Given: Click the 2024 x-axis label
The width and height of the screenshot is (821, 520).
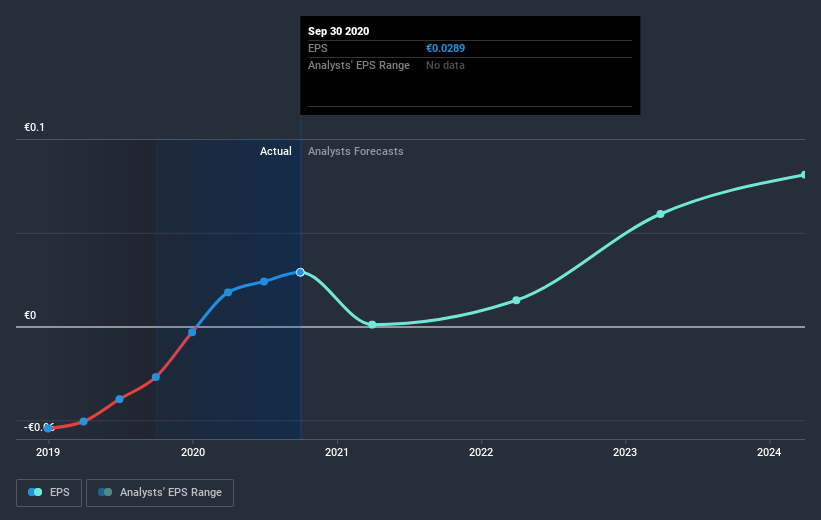Looking at the screenshot, I should [x=769, y=452].
